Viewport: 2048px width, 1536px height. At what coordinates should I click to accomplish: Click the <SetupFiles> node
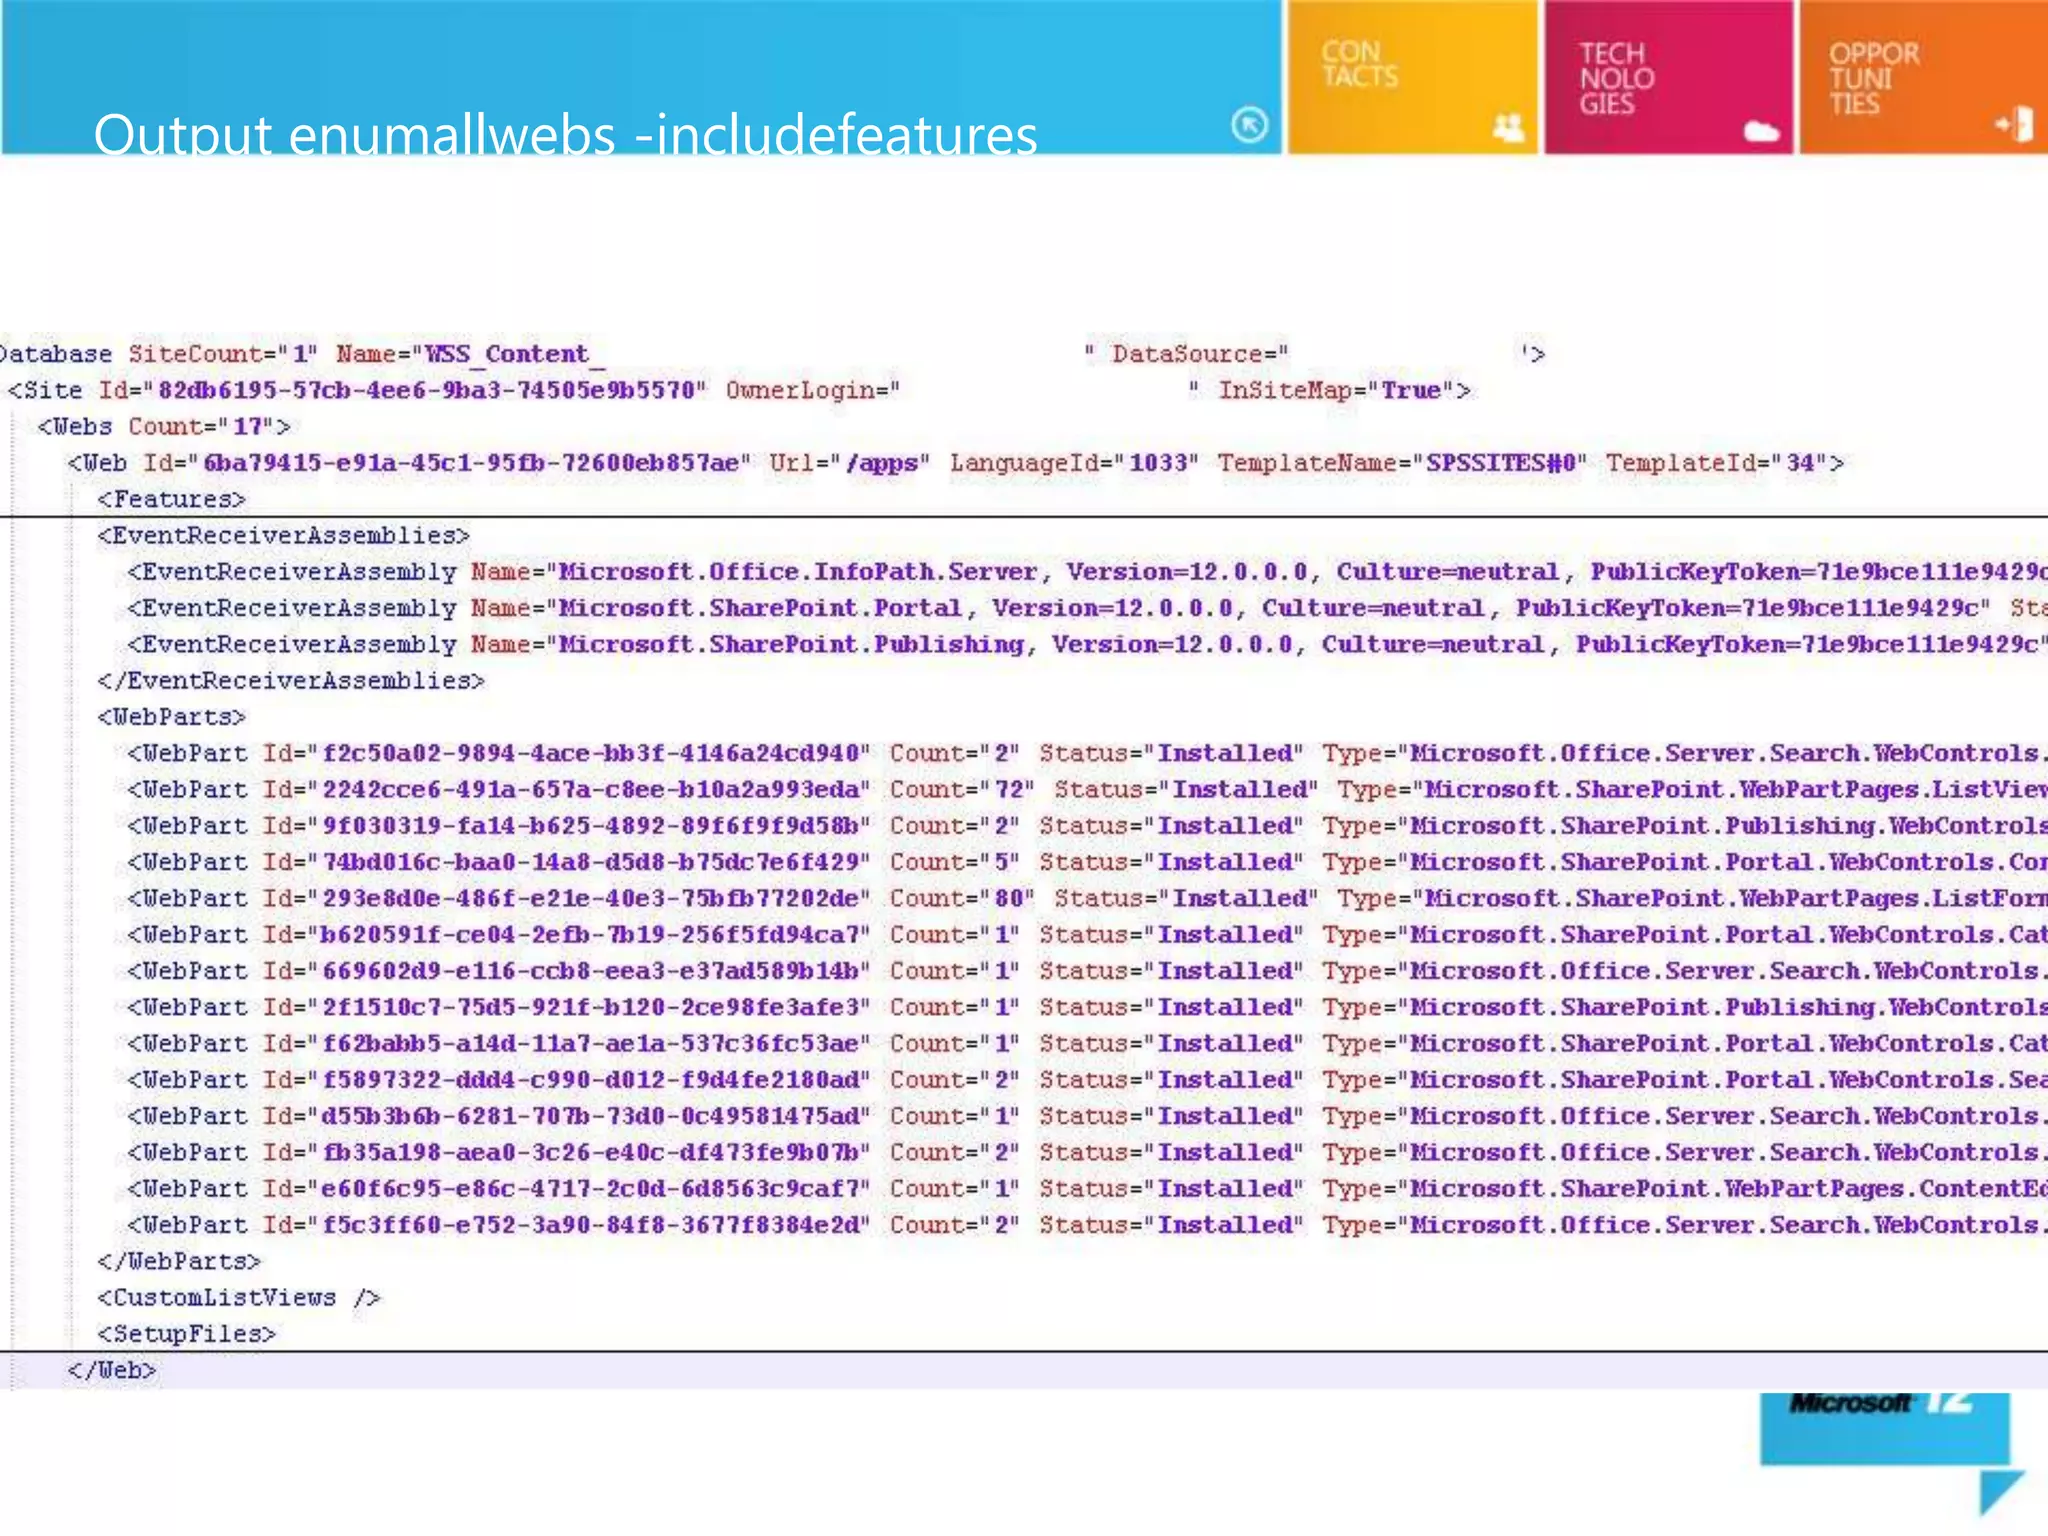coord(186,1334)
